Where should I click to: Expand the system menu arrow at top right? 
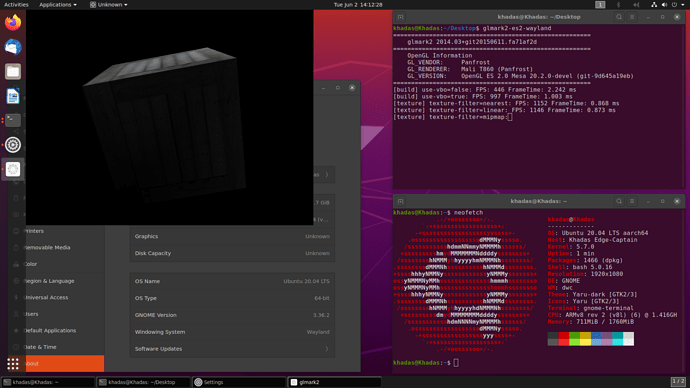coord(683,4)
